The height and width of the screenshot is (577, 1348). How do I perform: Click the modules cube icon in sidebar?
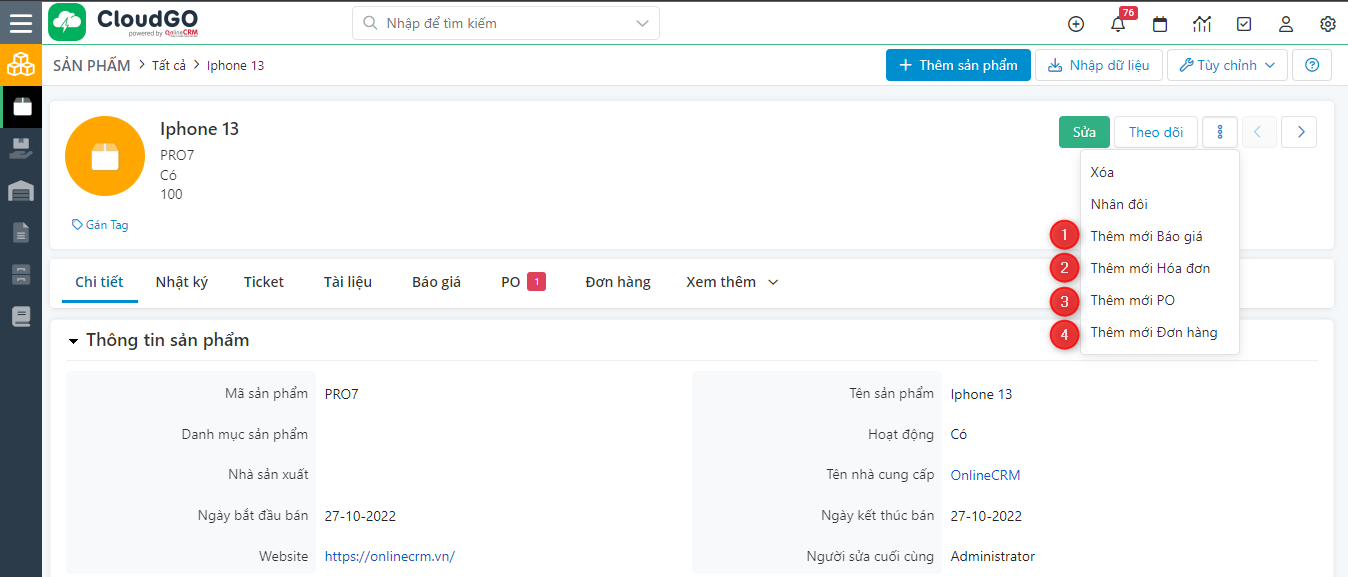(20, 64)
